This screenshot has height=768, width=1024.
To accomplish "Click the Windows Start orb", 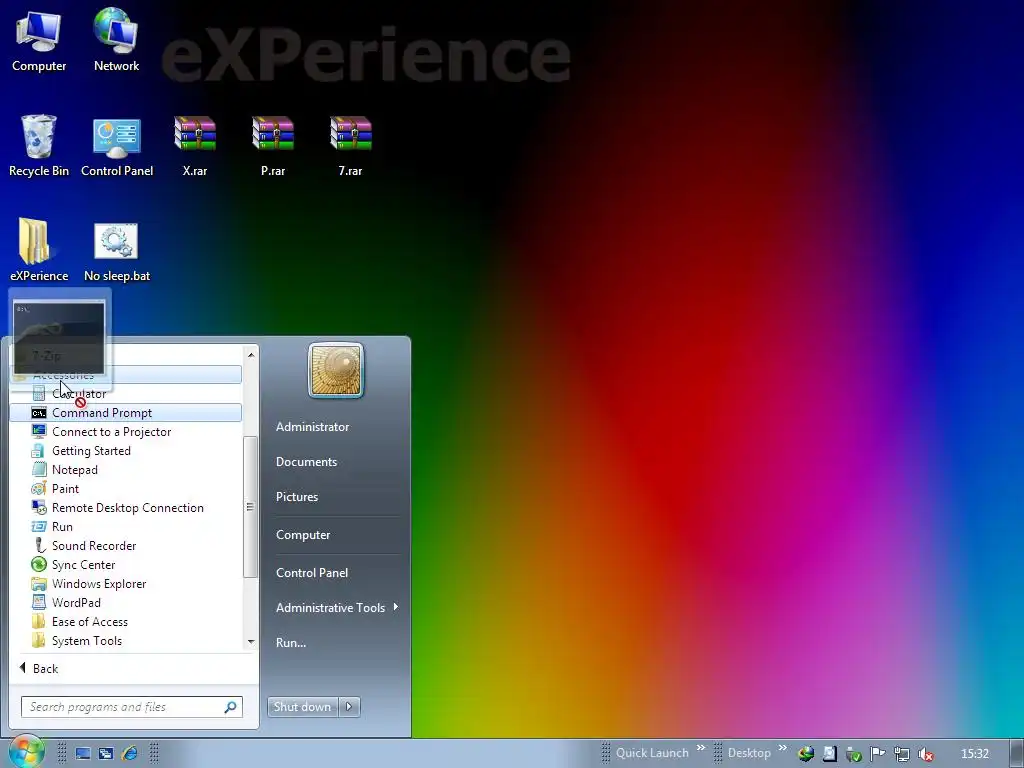I will tap(25, 751).
